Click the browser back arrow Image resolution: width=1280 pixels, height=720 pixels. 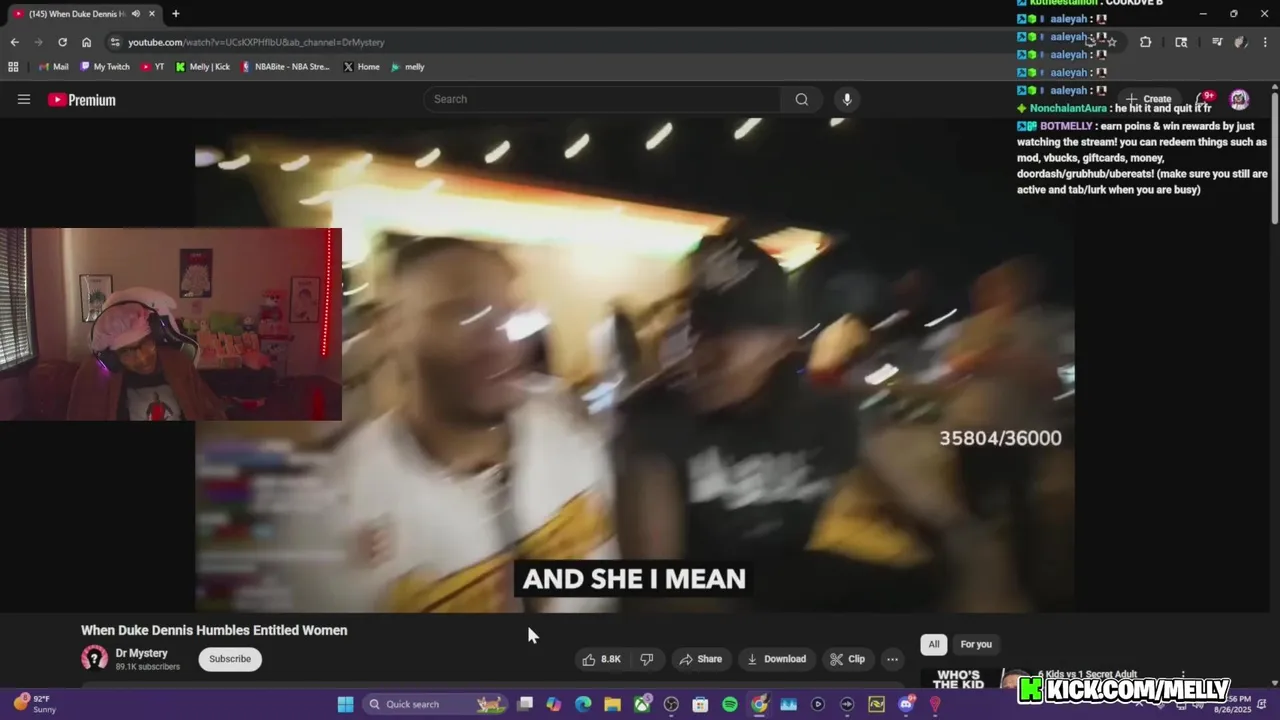pos(14,42)
